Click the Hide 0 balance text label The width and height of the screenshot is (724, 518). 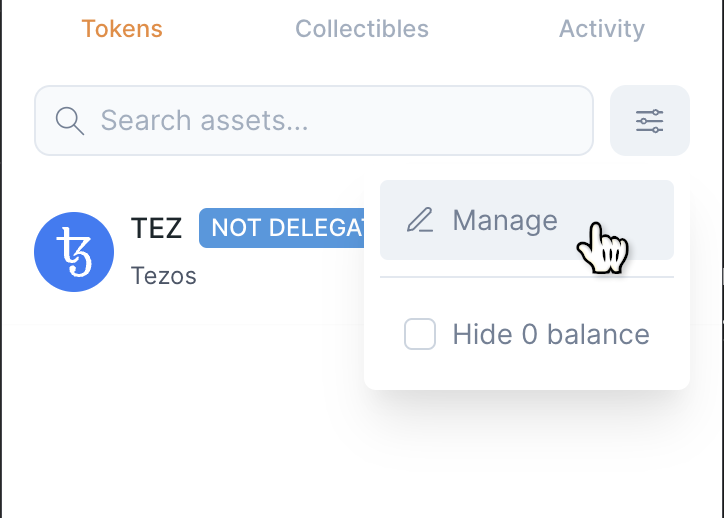(x=551, y=334)
